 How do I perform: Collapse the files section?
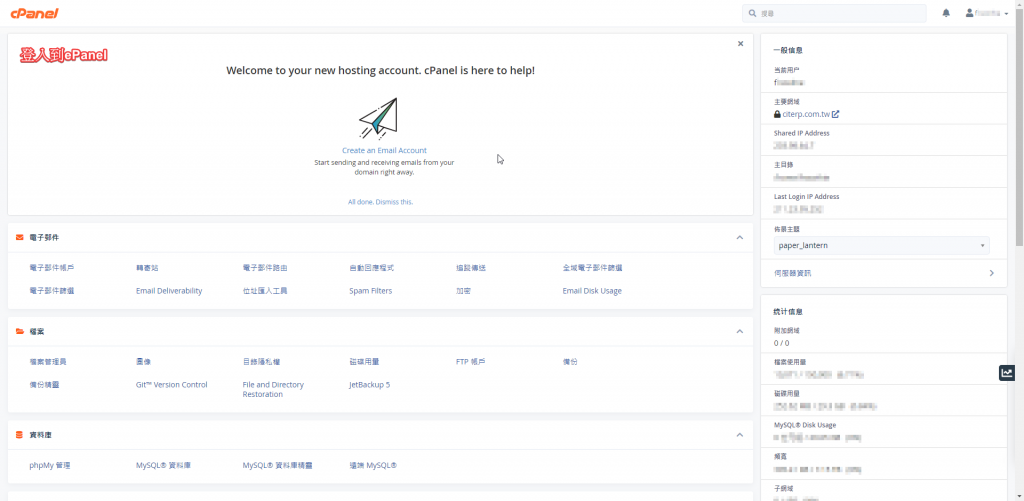click(739, 331)
